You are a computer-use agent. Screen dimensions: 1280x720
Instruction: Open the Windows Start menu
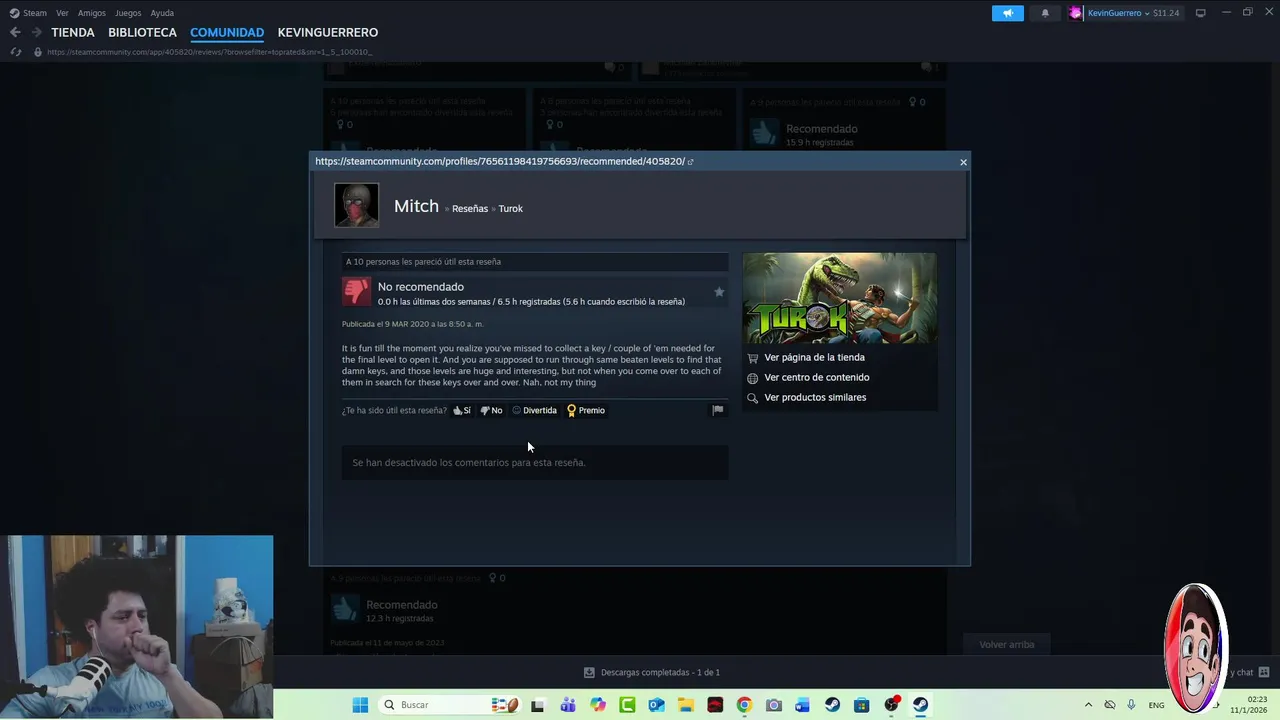tap(360, 705)
